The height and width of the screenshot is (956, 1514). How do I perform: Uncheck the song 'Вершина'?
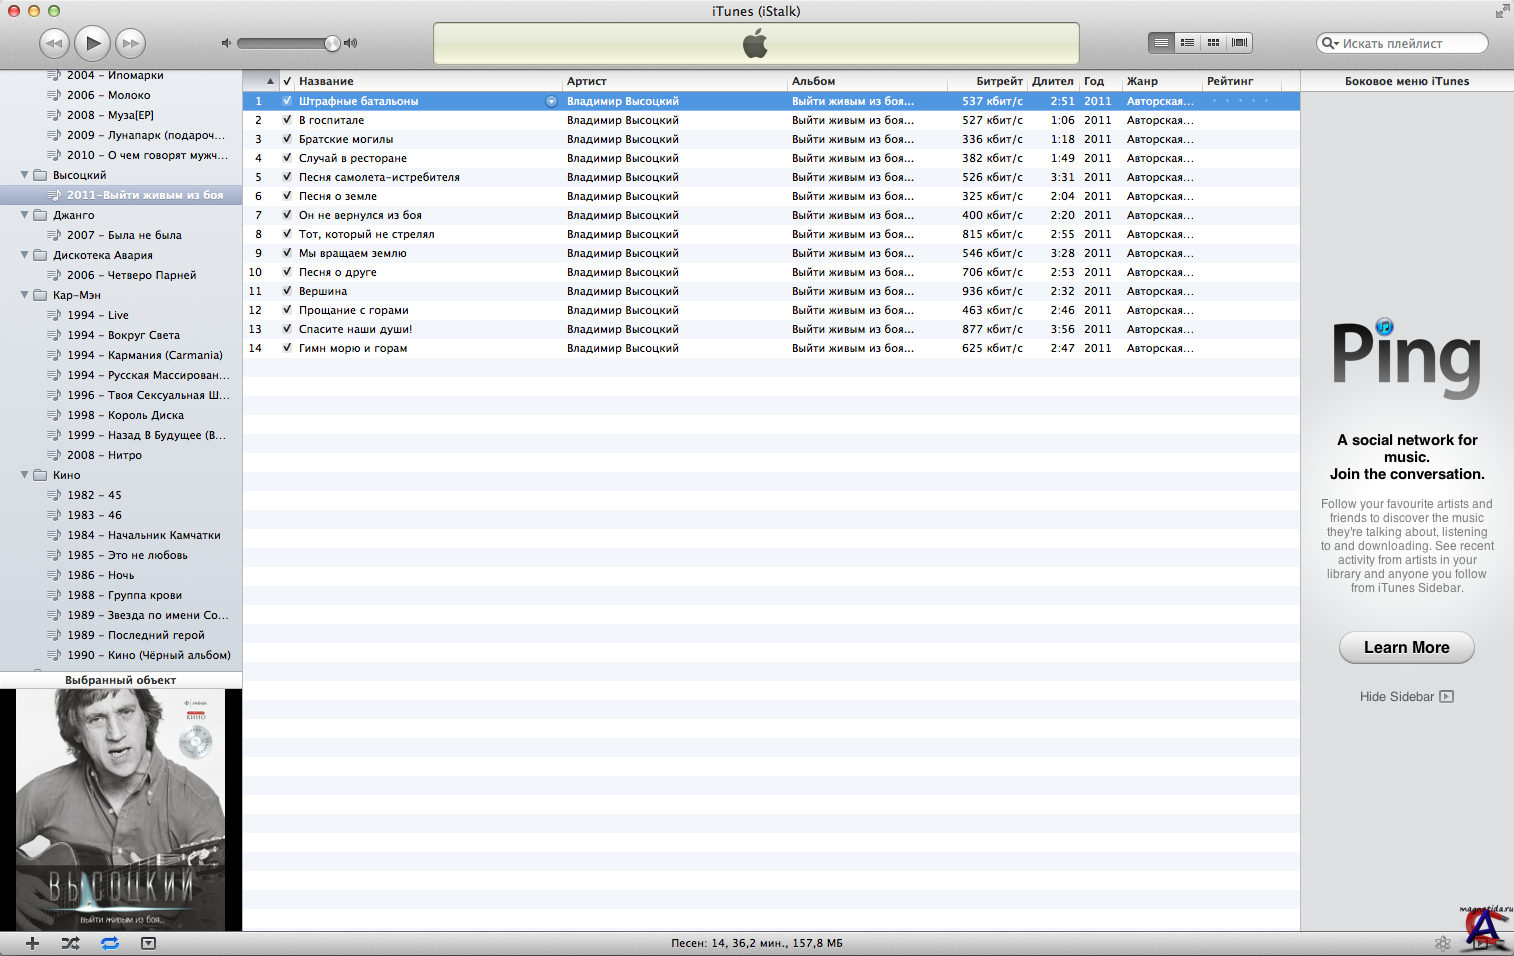[x=287, y=291]
